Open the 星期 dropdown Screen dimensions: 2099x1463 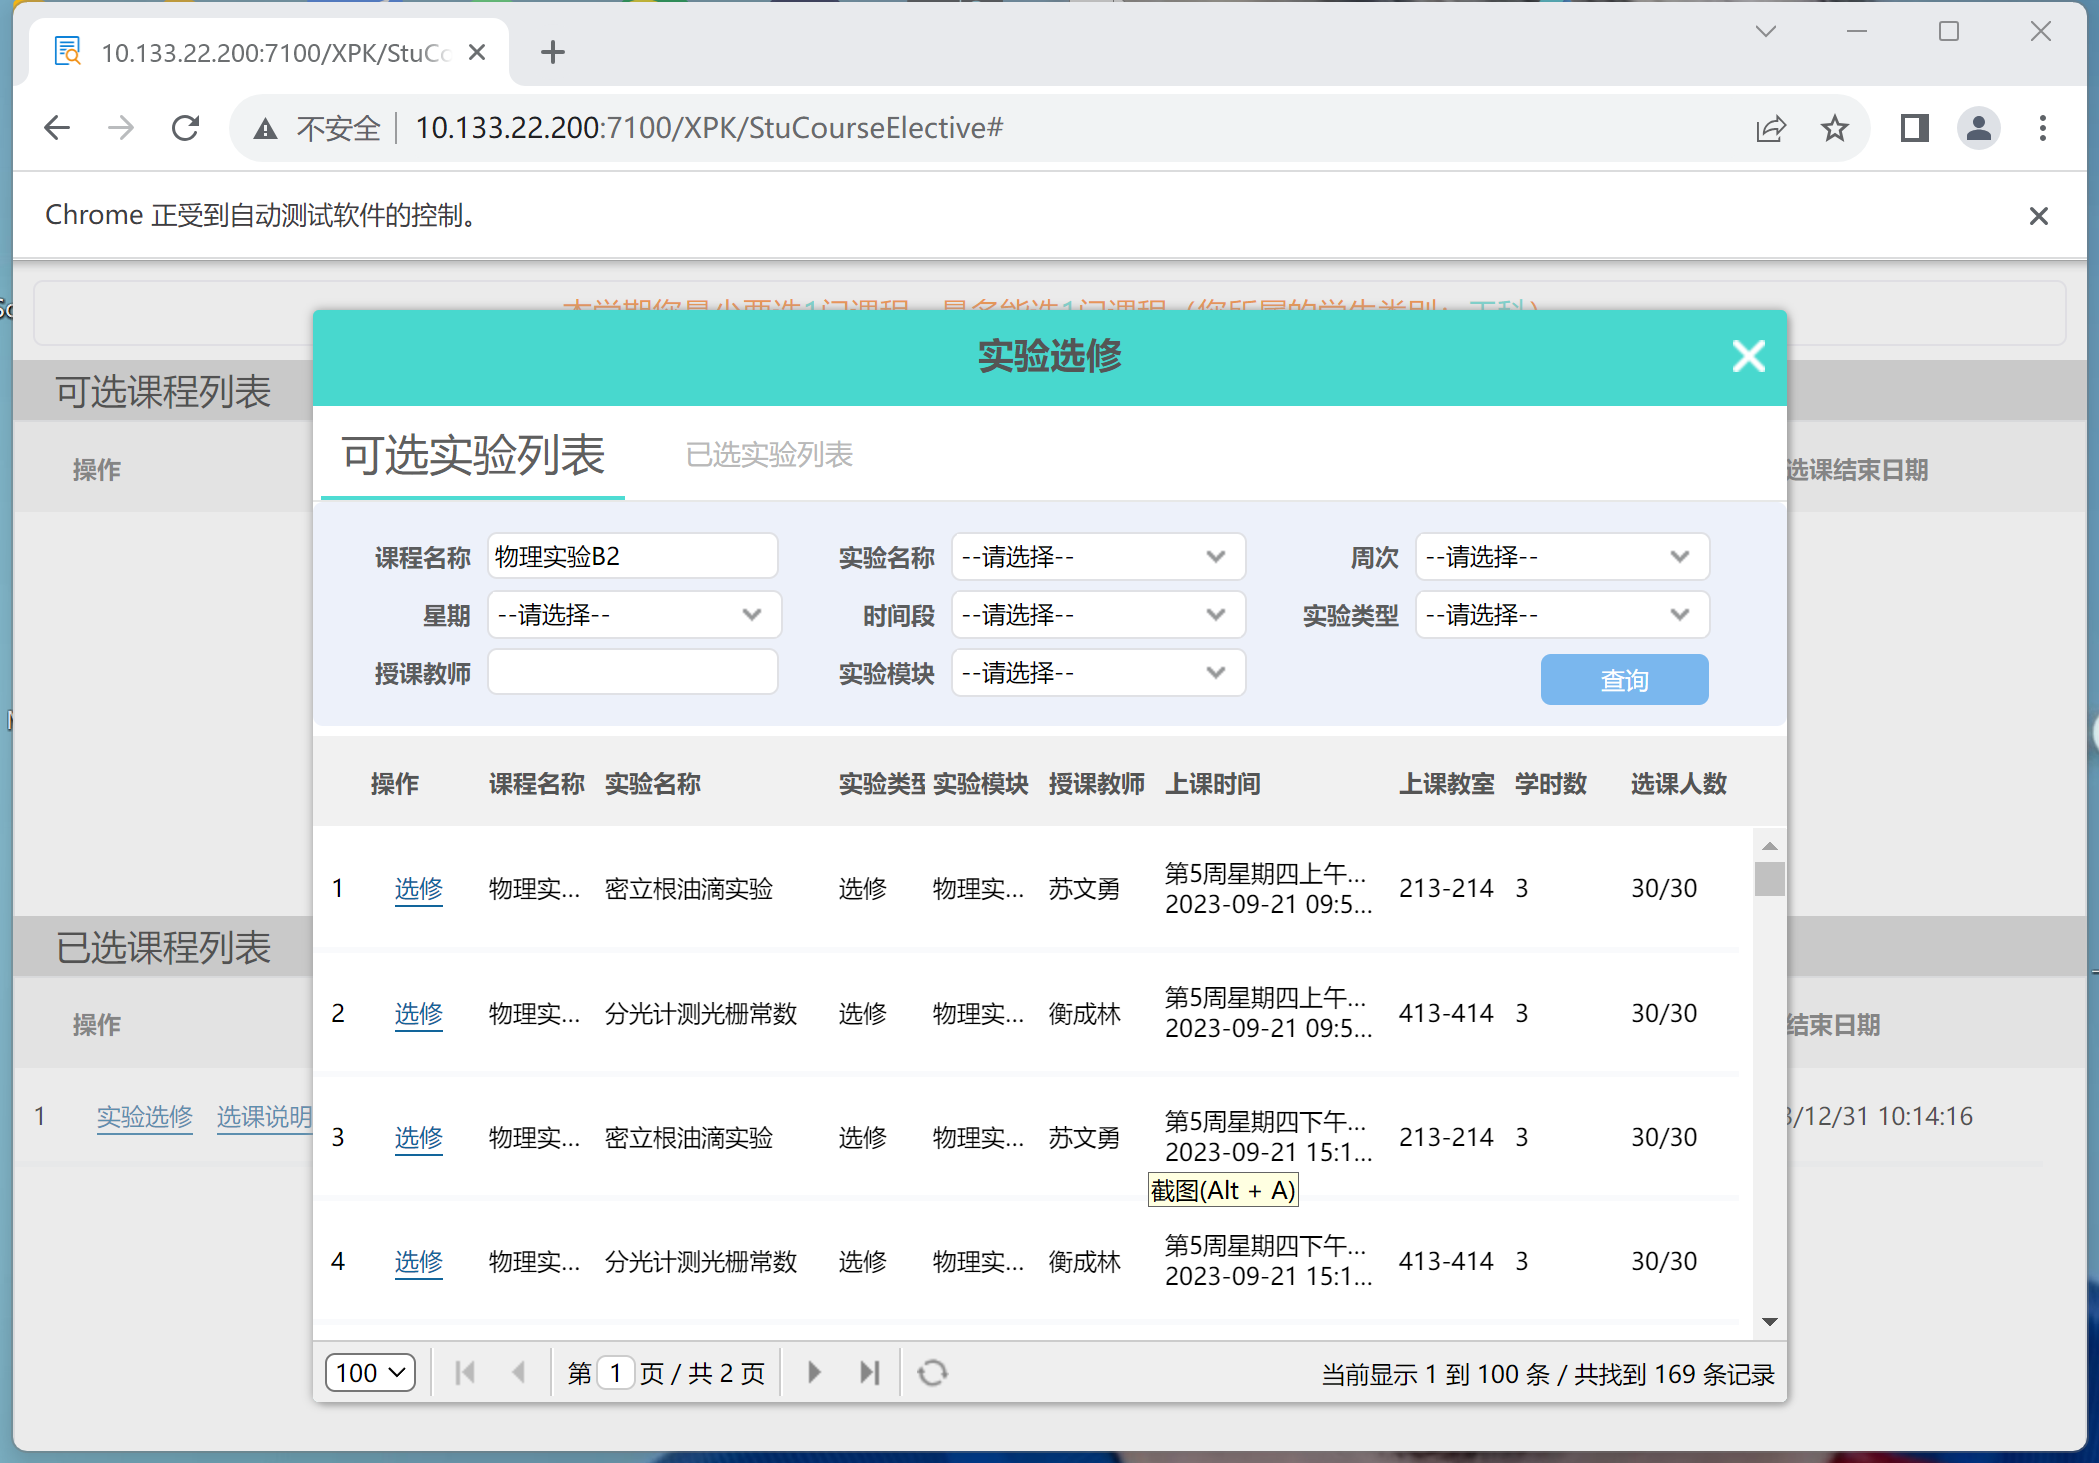coord(634,614)
